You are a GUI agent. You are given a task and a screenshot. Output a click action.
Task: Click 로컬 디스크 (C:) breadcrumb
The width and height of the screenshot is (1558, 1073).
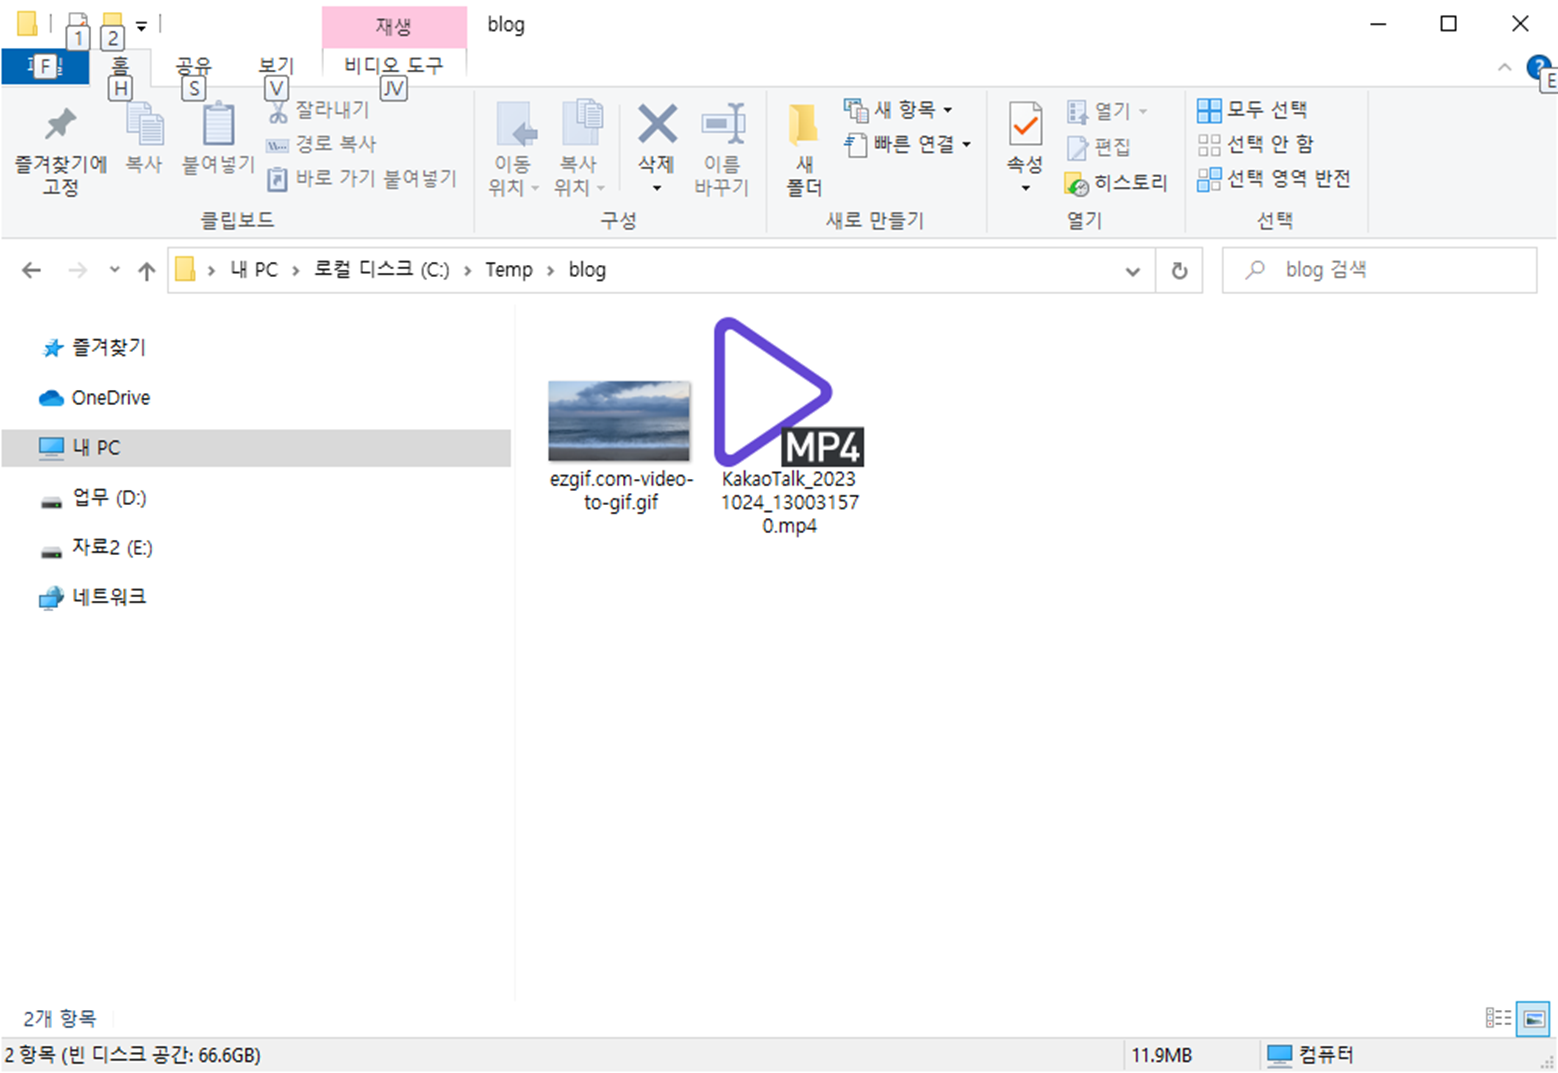click(381, 270)
